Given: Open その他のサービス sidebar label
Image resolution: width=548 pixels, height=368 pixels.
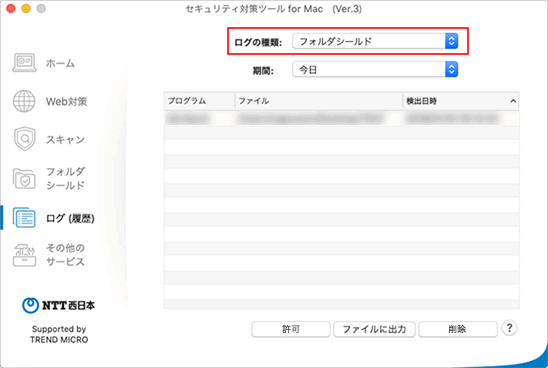Looking at the screenshot, I should [65, 255].
